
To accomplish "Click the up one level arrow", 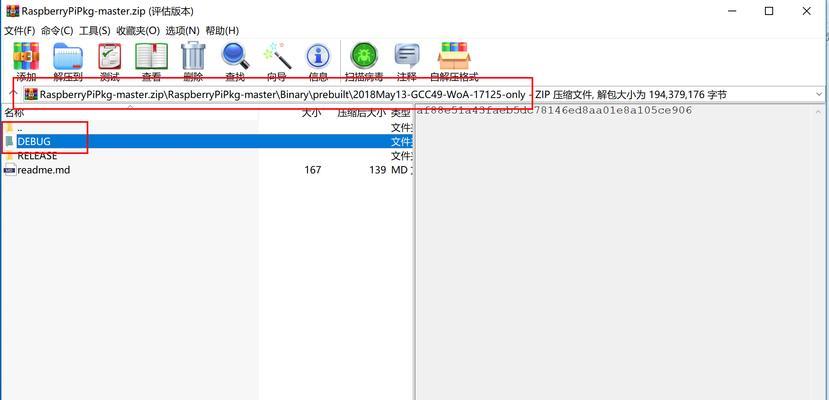I will click(x=14, y=95).
